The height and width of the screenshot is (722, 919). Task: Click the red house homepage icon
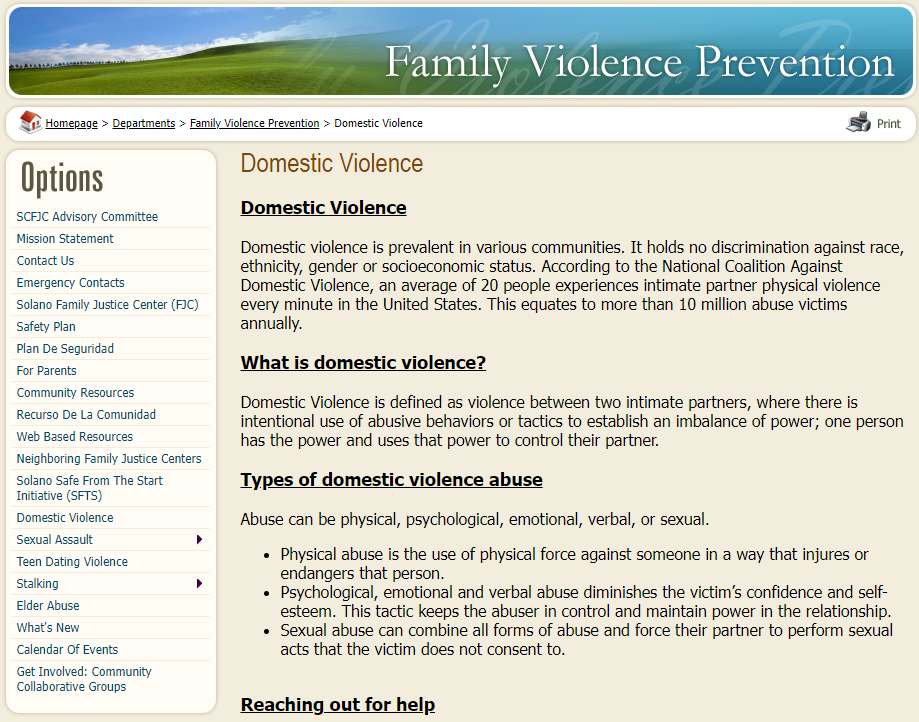[30, 122]
